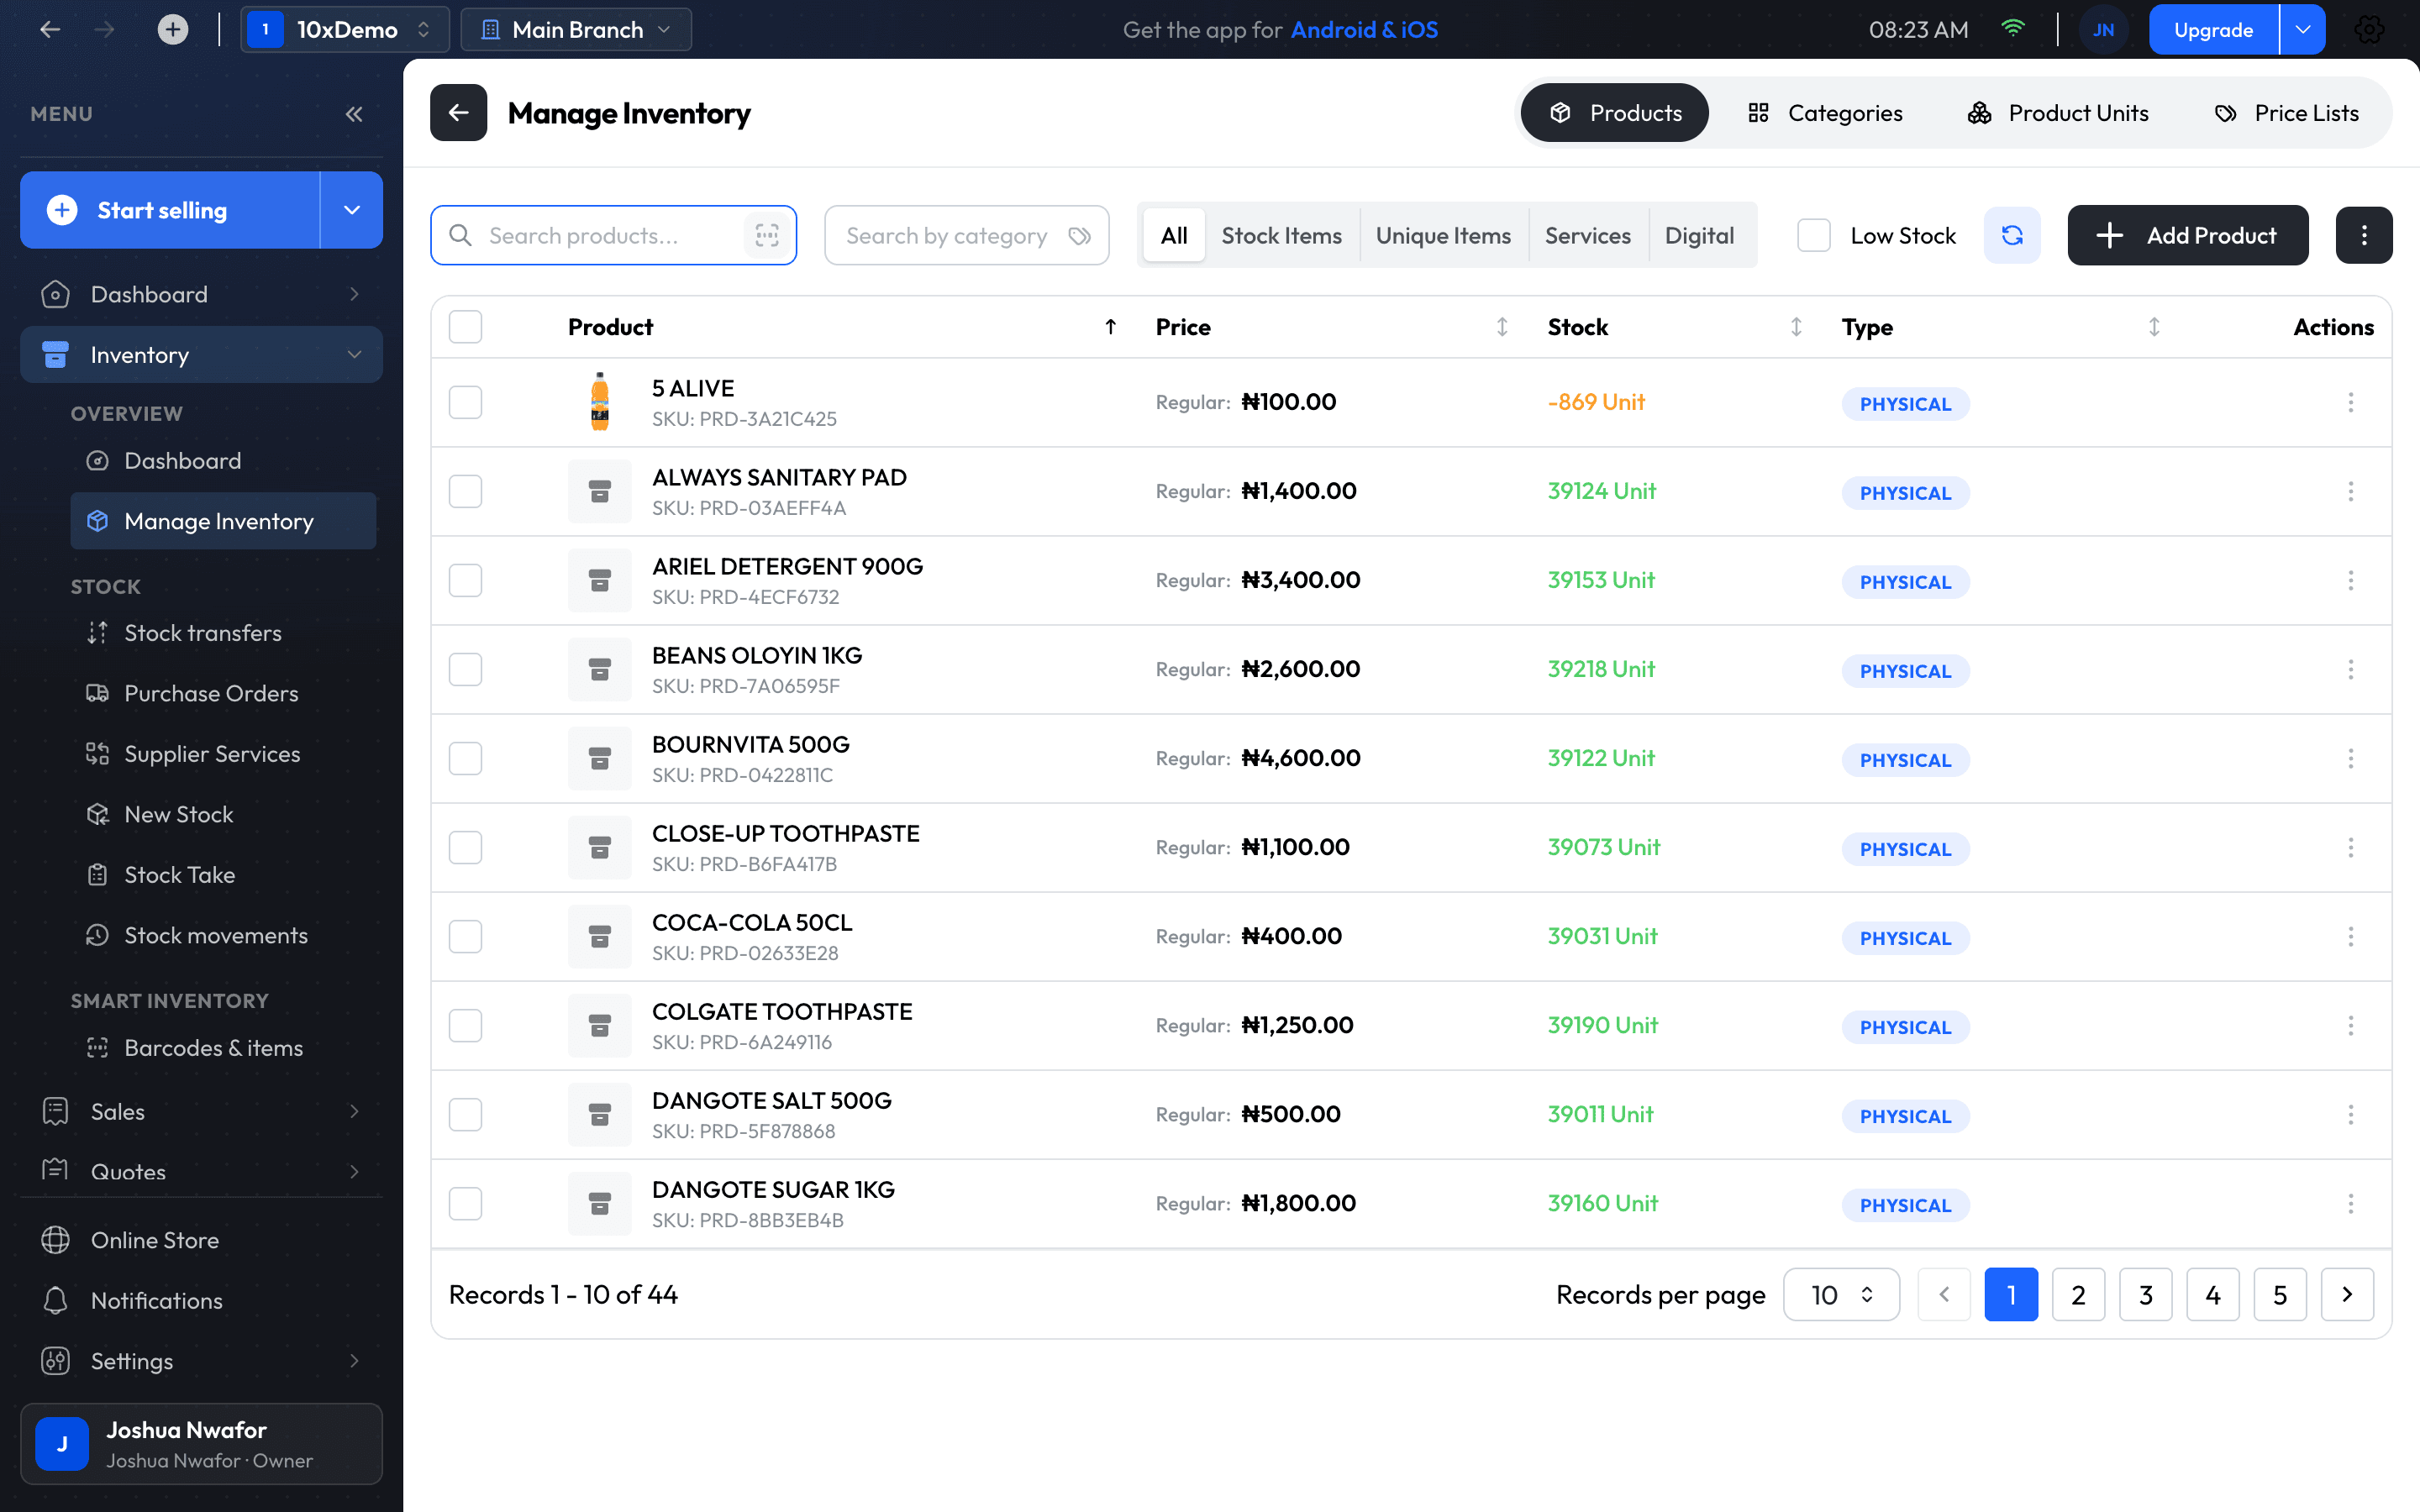The image size is (2420, 1512).
Task: Open the three-dot menu beside Add Product
Action: pos(2364,235)
